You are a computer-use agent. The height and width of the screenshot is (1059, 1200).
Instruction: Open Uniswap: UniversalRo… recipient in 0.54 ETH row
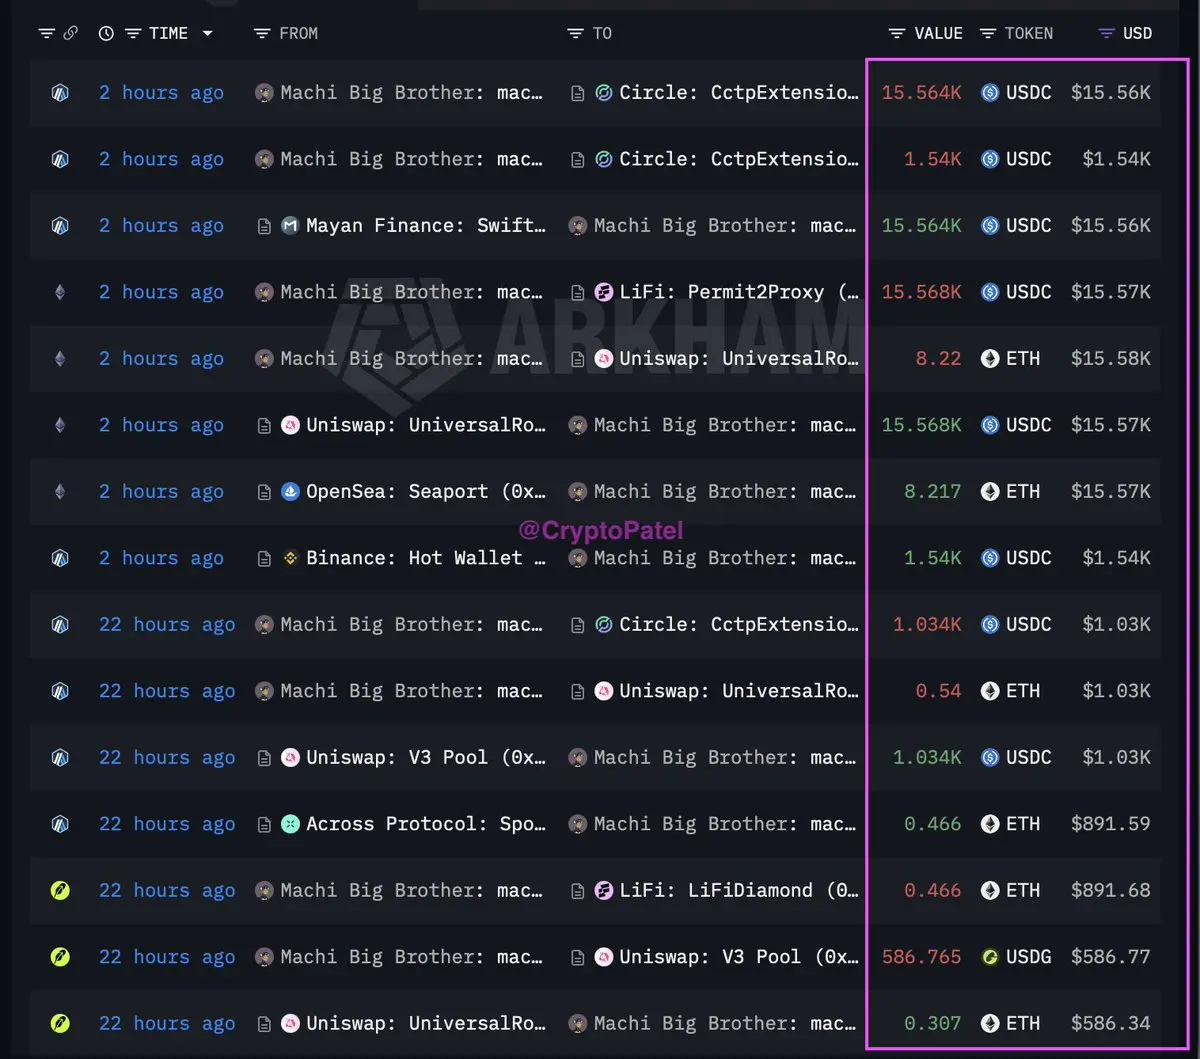[x=739, y=691]
